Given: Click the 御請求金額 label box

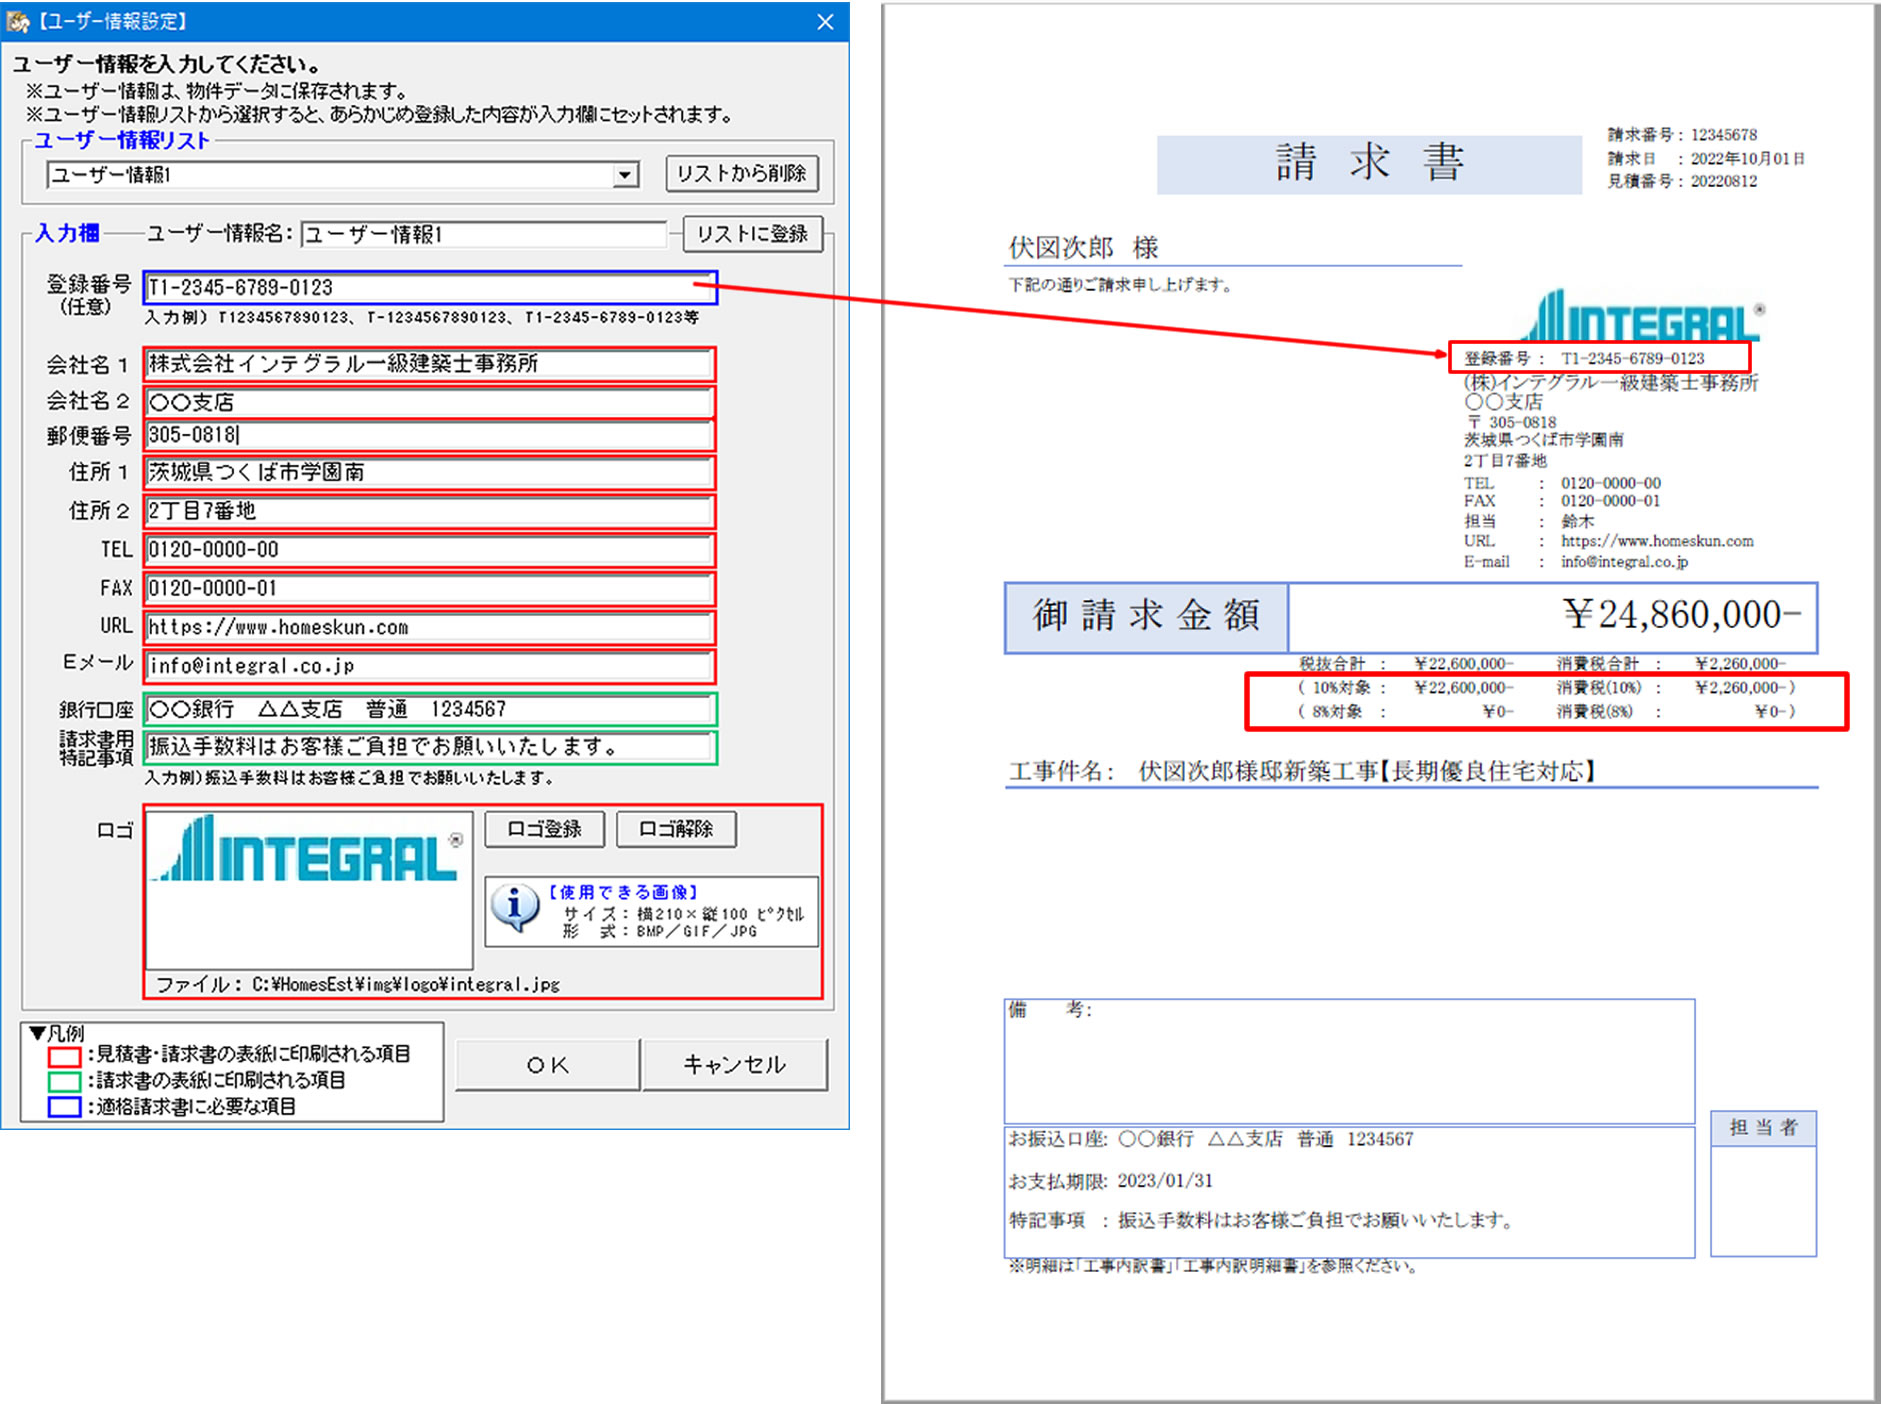Looking at the screenshot, I should pyautogui.click(x=1146, y=617).
